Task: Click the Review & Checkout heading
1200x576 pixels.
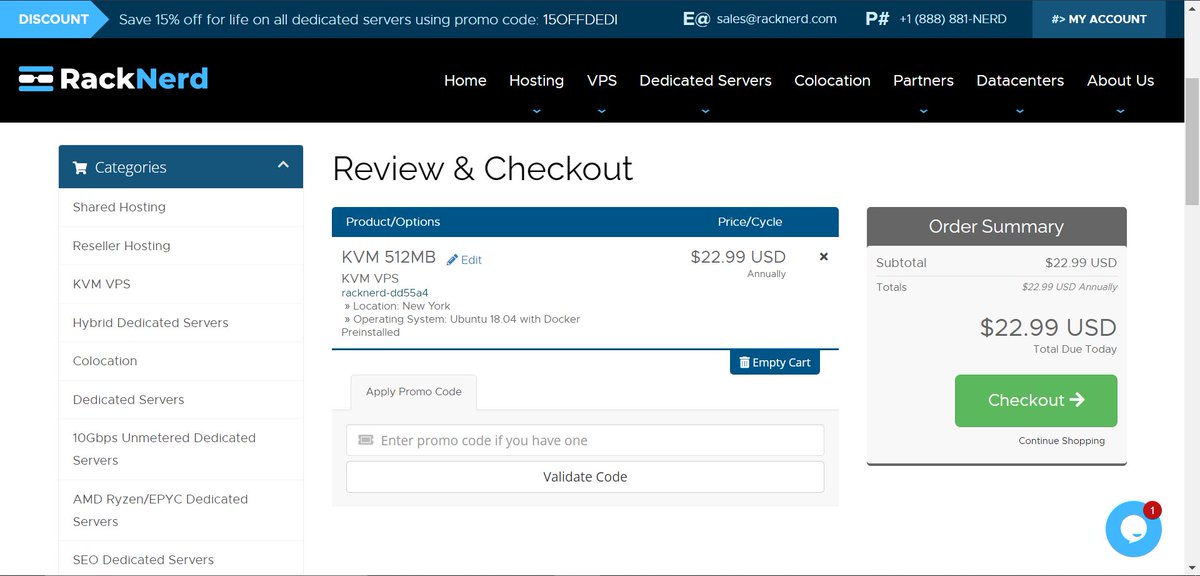Action: (483, 168)
